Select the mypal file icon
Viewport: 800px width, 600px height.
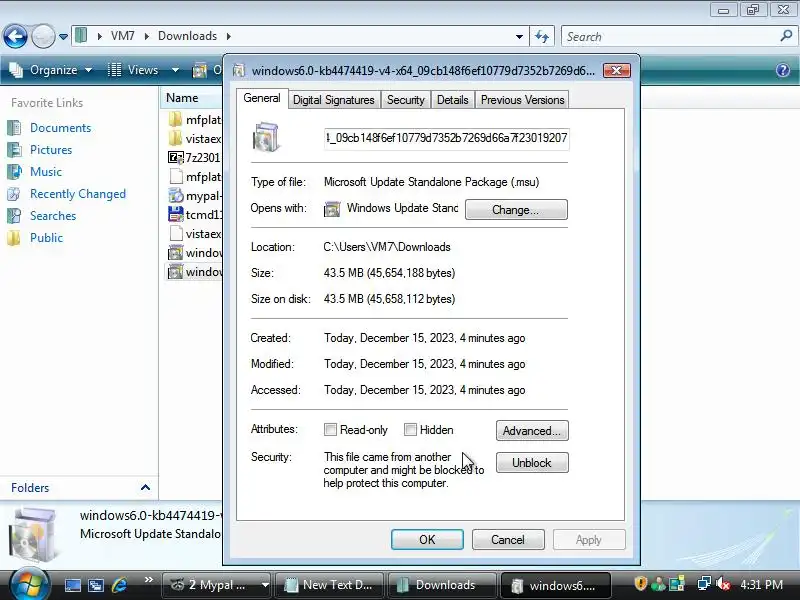point(176,195)
